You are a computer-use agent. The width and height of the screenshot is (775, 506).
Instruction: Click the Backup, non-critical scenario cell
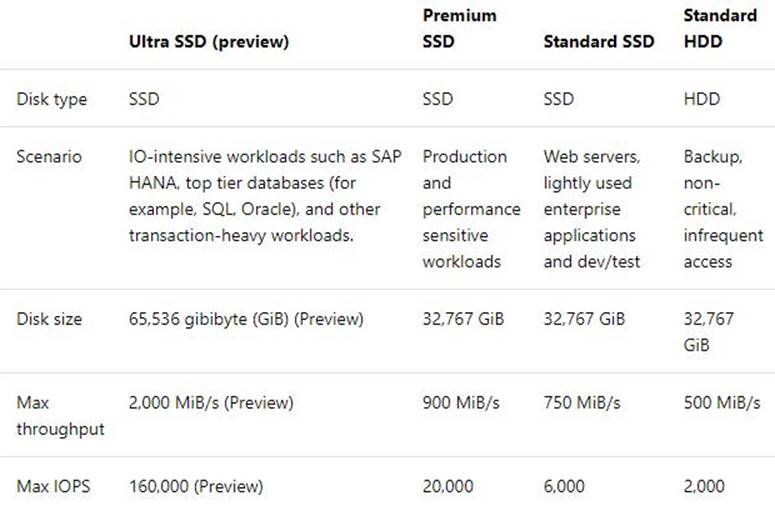(x=722, y=209)
